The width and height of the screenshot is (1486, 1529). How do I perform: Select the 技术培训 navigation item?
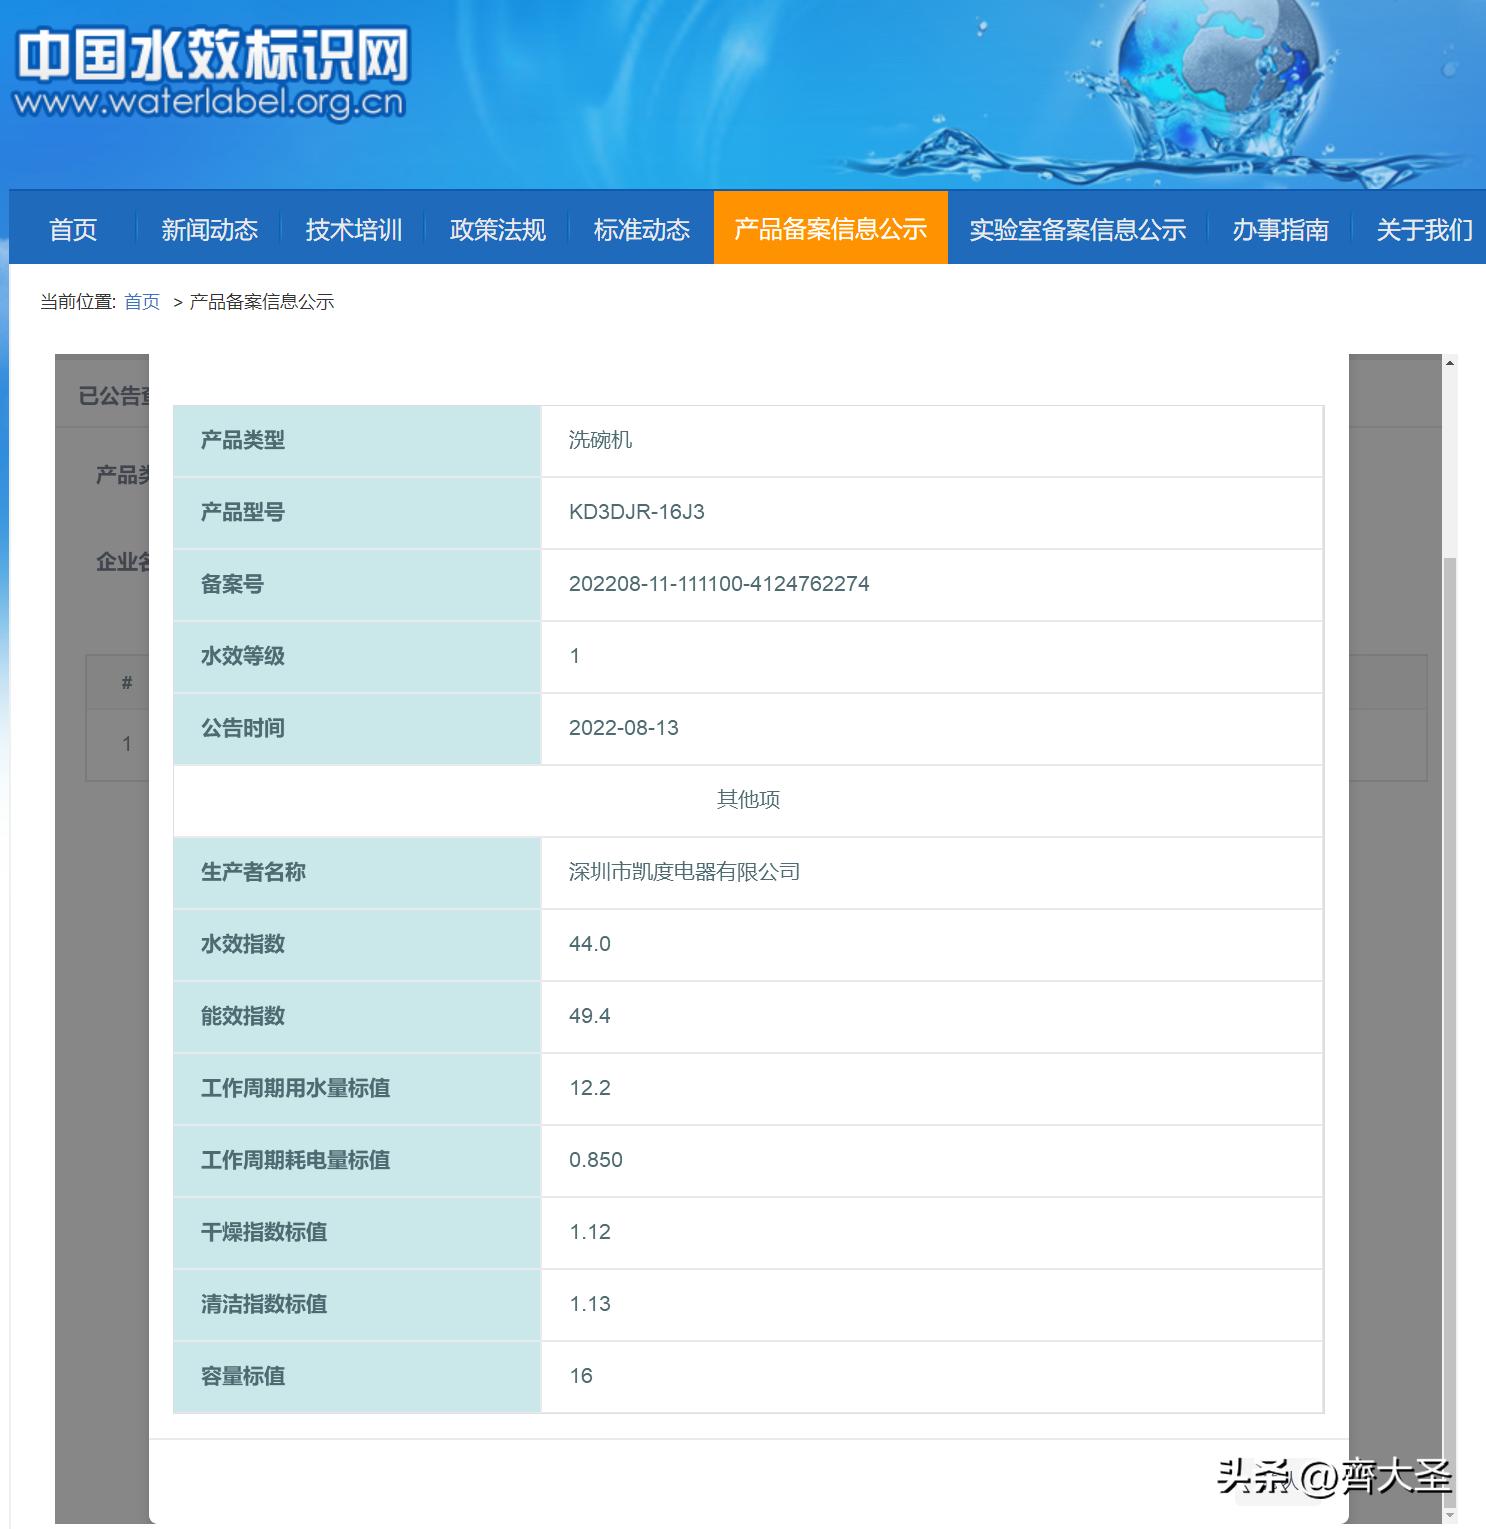353,230
